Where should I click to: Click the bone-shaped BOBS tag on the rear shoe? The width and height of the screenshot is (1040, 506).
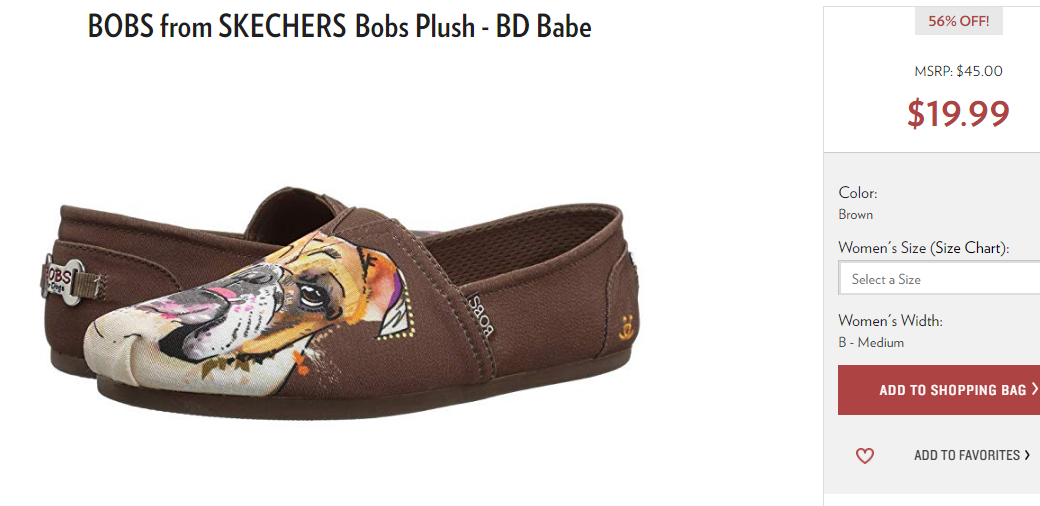pos(63,280)
